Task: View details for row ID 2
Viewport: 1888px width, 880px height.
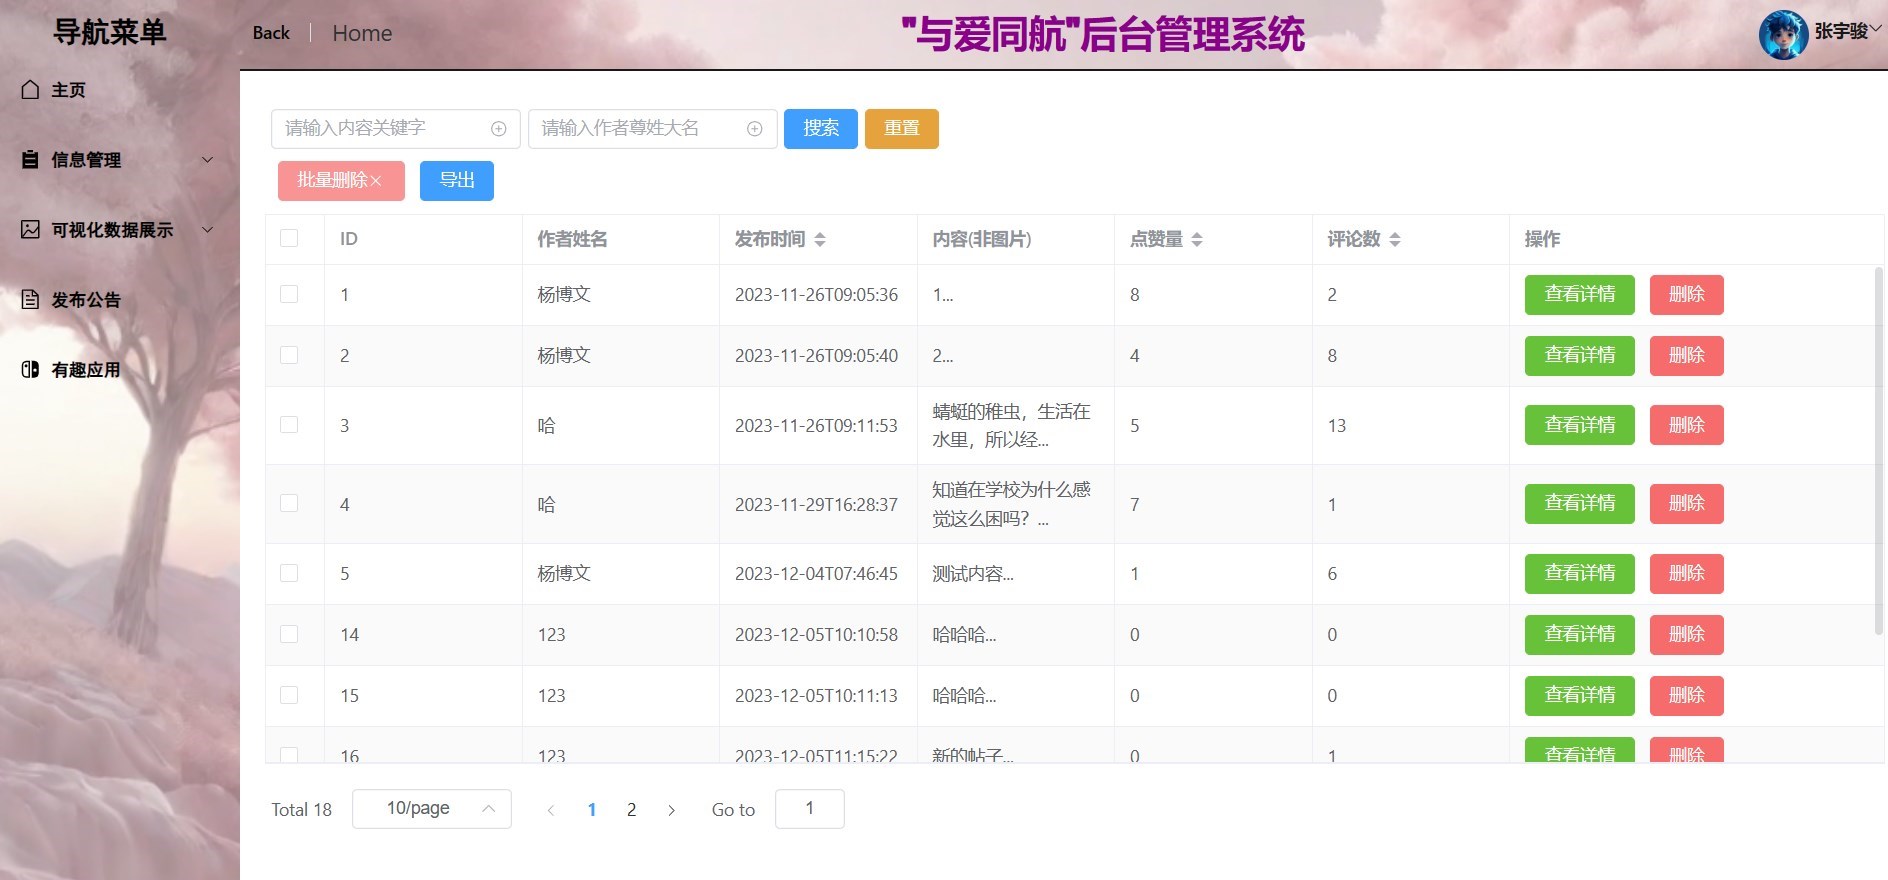Action: click(1580, 356)
